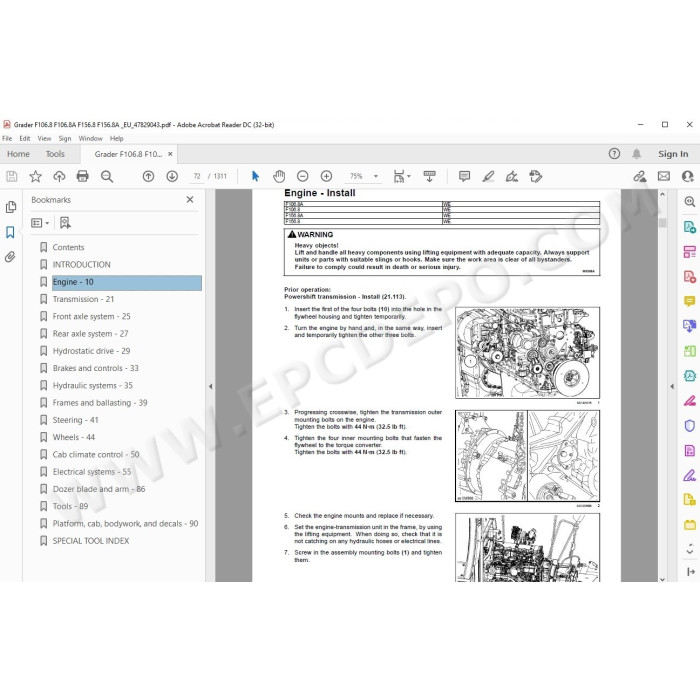Image resolution: width=700 pixels, height=700 pixels.
Task: Collapse the right tools pane arrow
Action: click(672, 387)
